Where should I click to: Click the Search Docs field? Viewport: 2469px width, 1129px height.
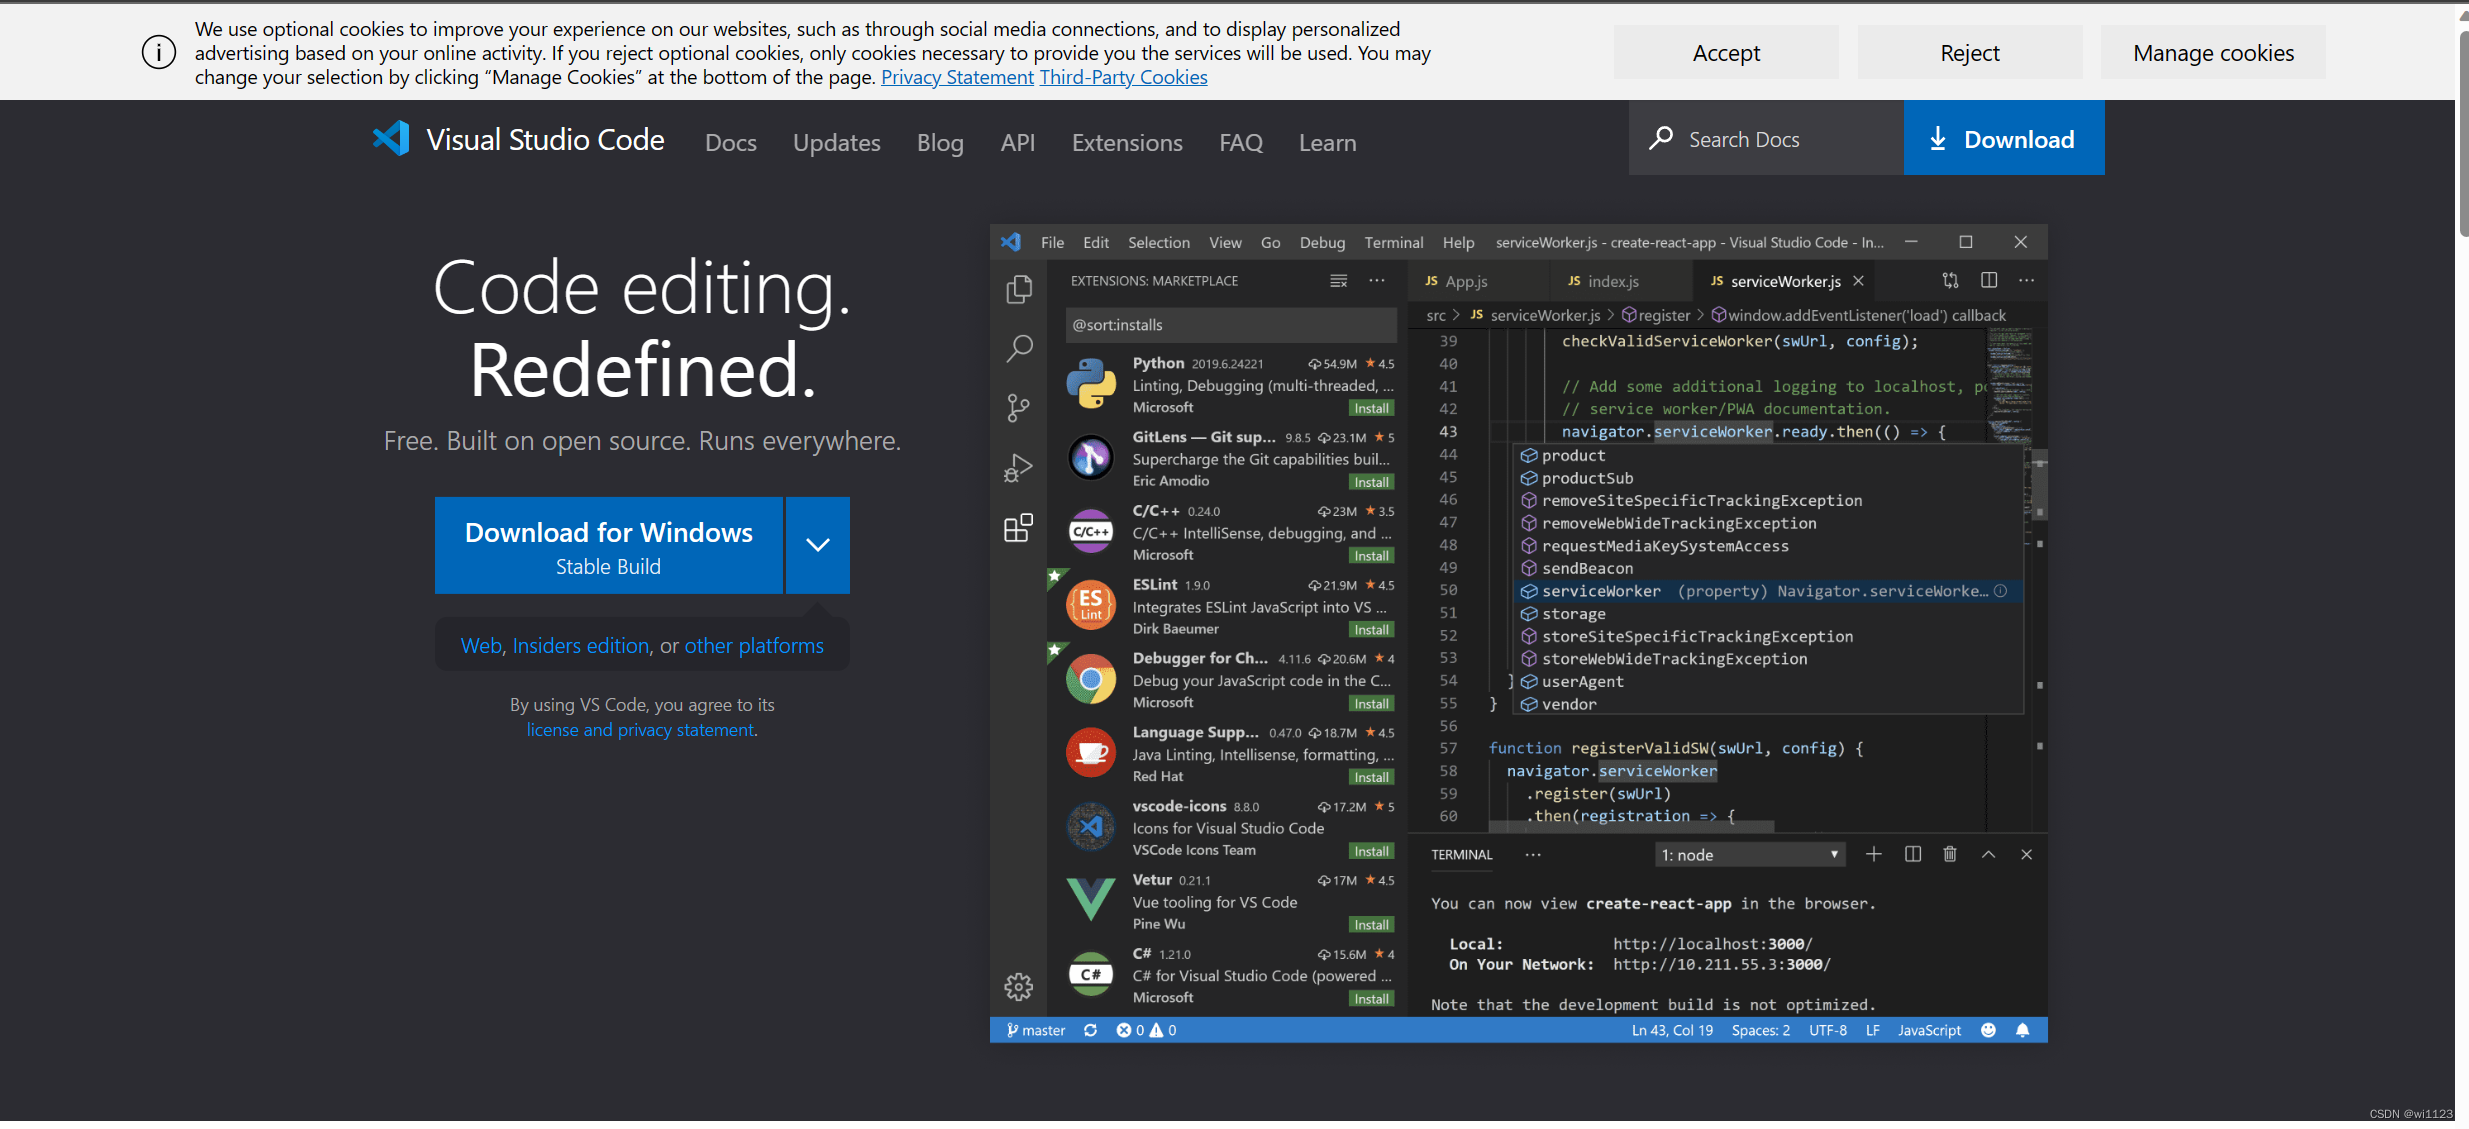pos(1766,139)
